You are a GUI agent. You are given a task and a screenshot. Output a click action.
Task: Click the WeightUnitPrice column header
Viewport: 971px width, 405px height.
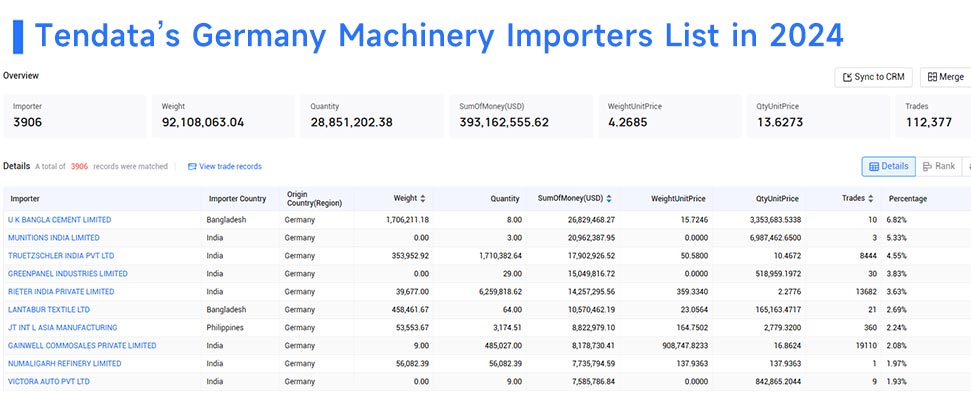click(x=678, y=199)
